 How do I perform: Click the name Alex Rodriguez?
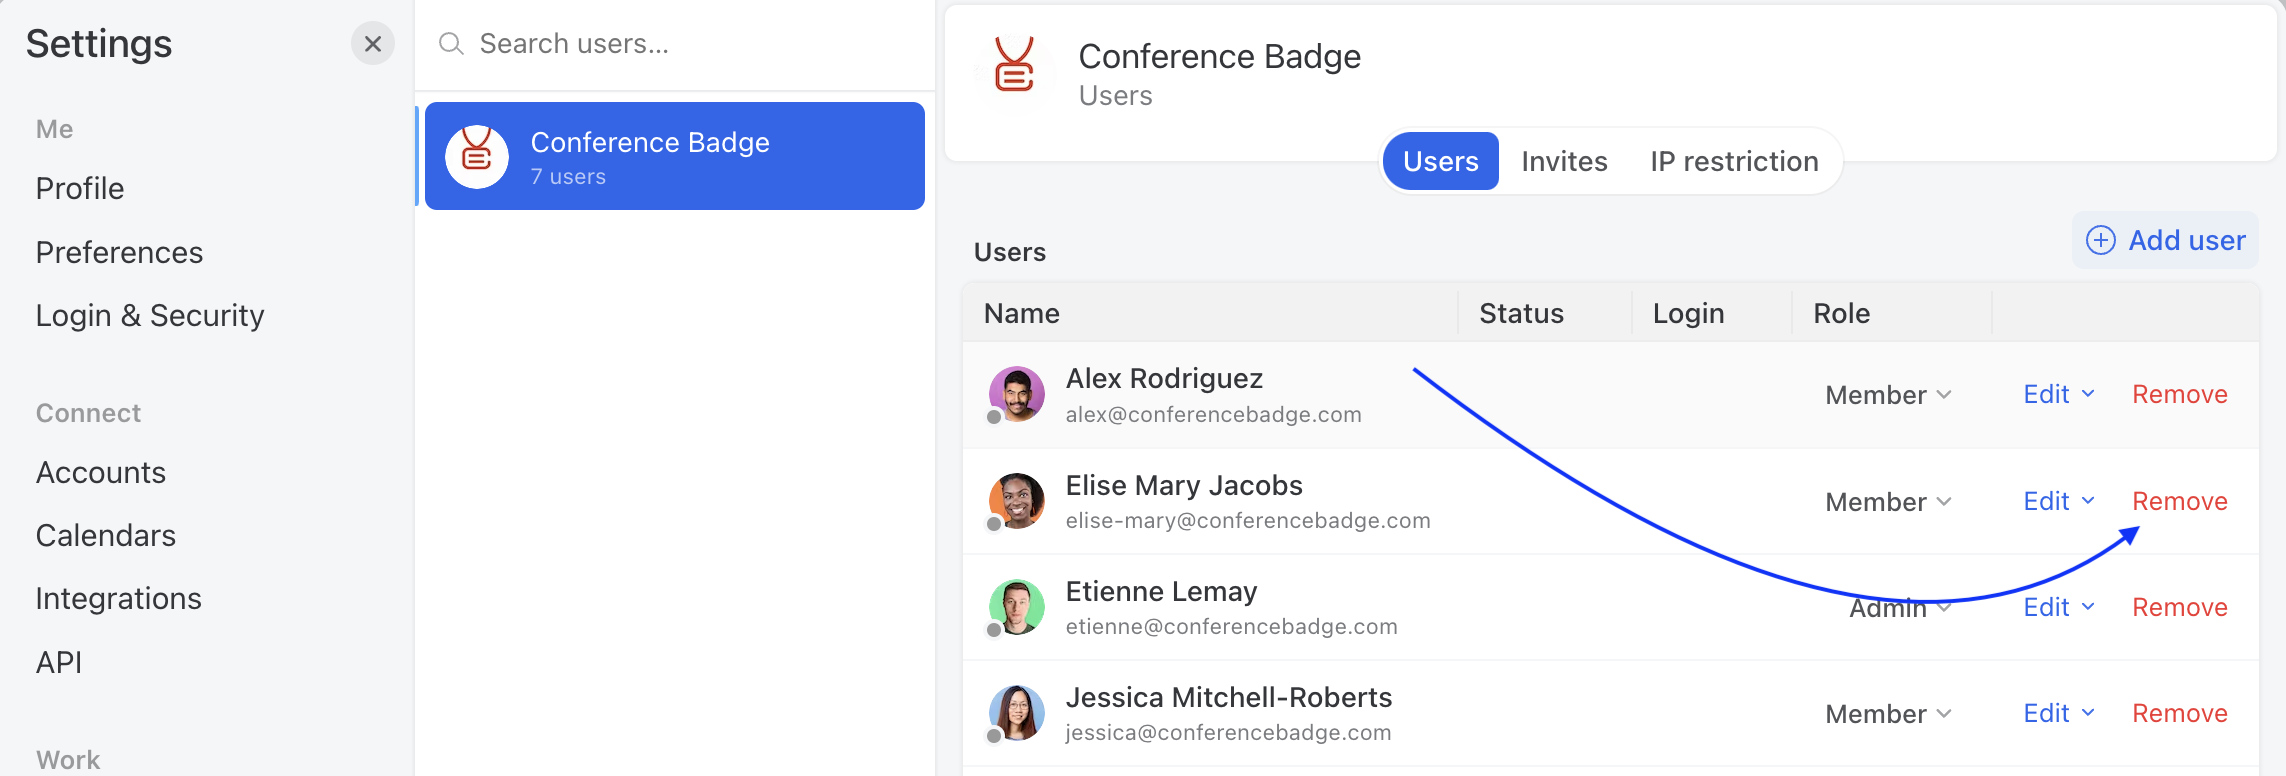(1164, 378)
